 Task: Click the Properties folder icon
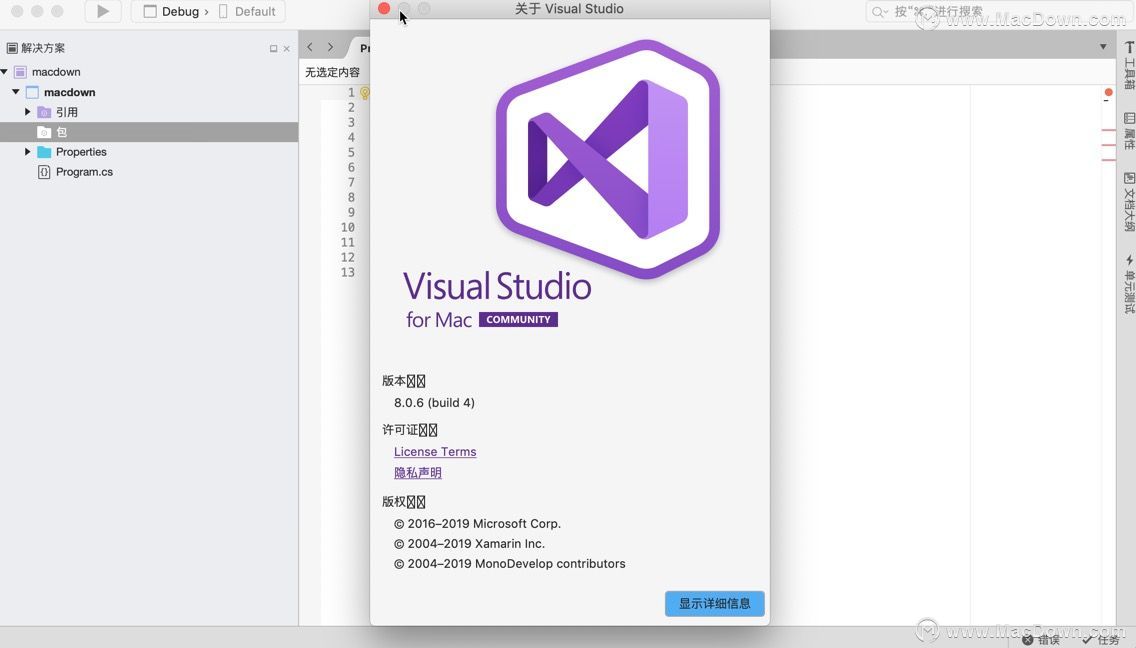click(x=44, y=152)
